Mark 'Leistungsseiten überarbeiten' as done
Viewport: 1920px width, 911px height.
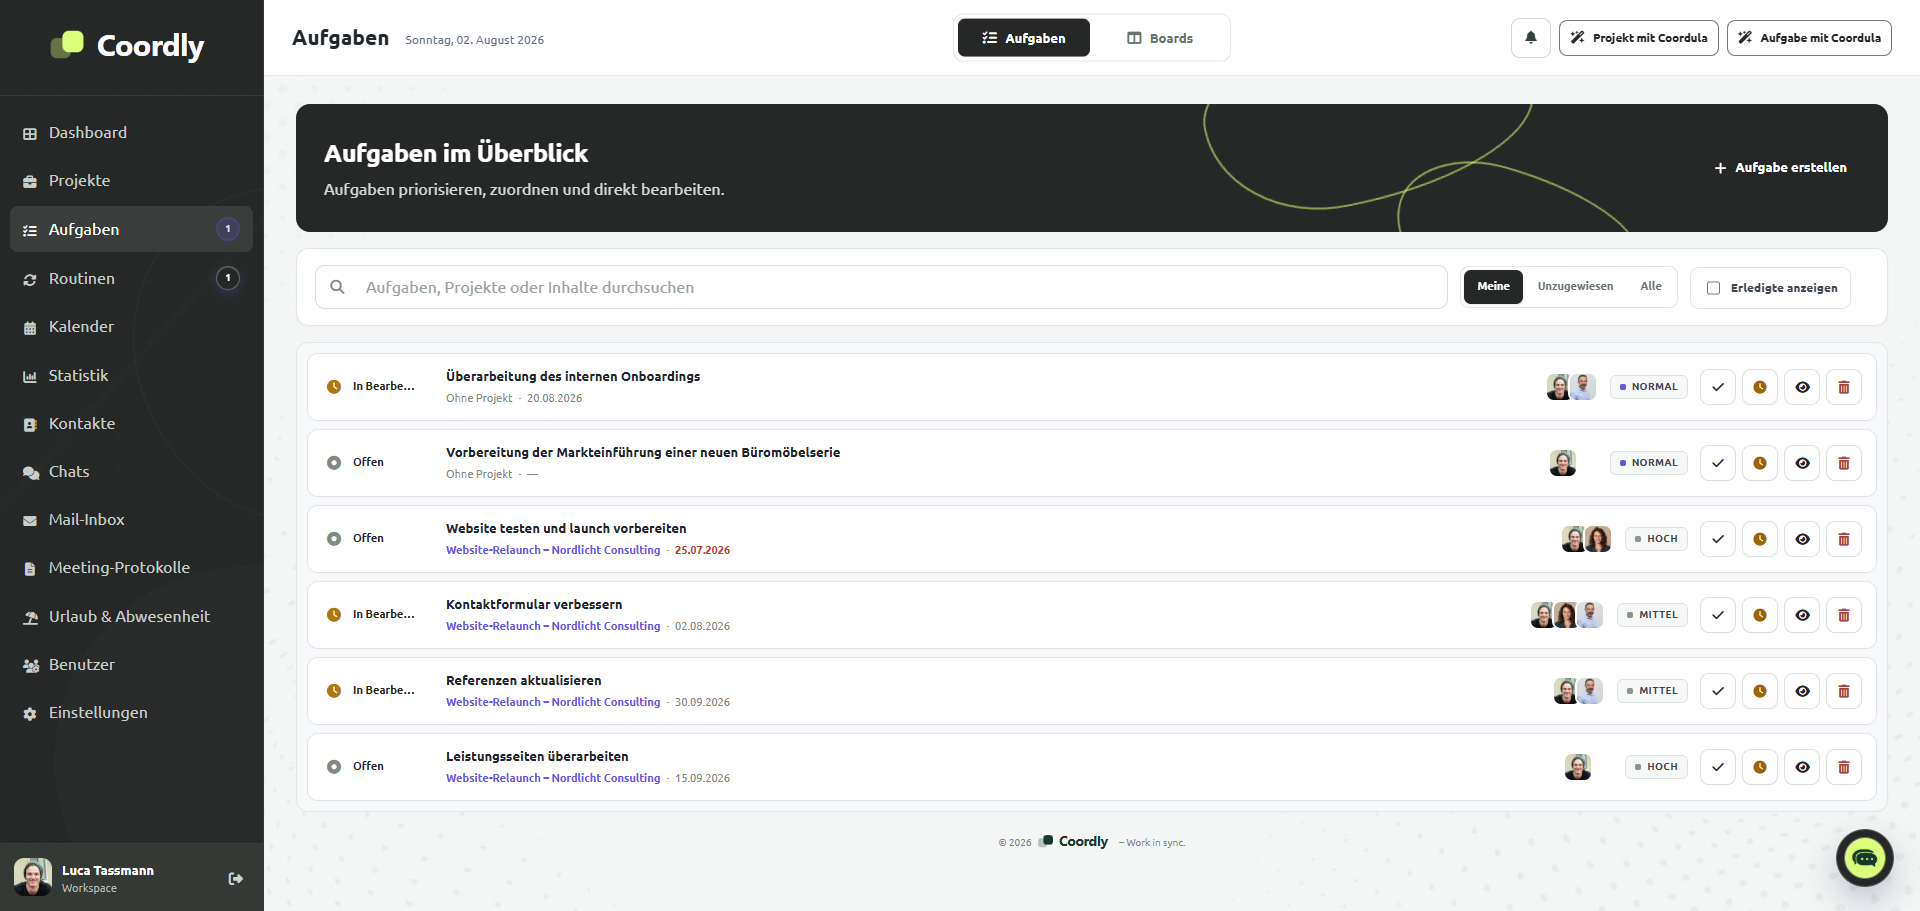[1717, 767]
